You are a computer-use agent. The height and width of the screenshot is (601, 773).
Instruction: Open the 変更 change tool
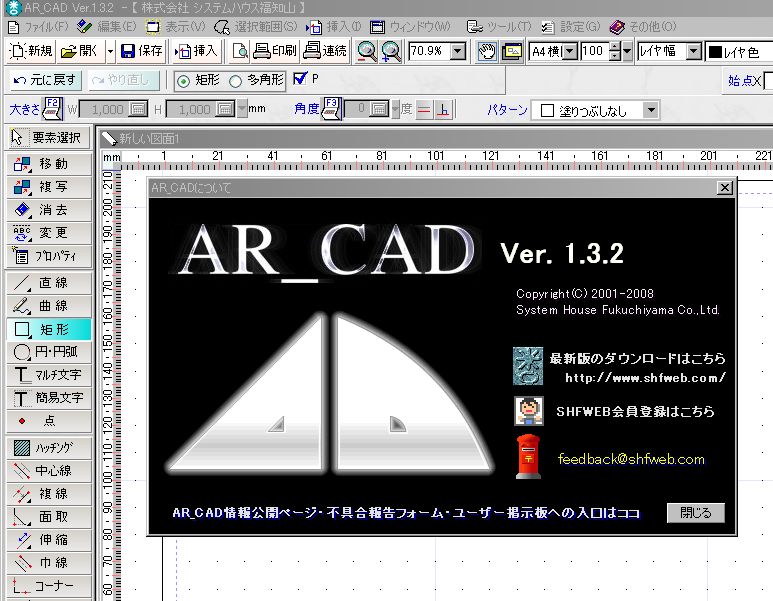pyautogui.click(x=49, y=233)
